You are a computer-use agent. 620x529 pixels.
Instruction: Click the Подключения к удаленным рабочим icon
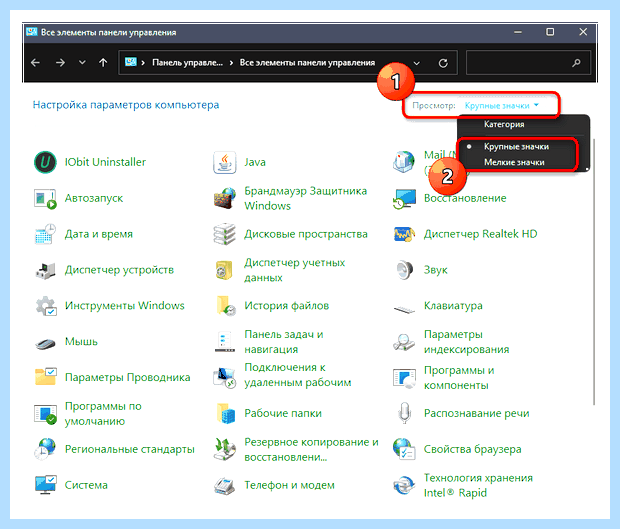[225, 378]
